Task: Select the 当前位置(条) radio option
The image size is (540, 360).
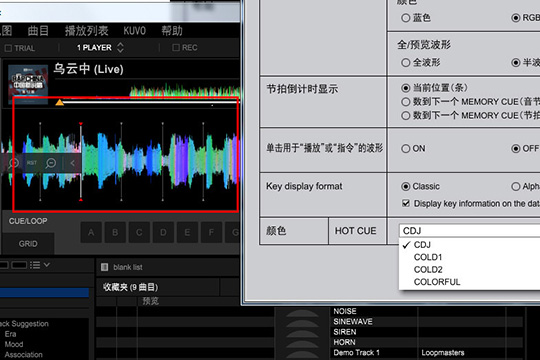Action: coord(406,88)
